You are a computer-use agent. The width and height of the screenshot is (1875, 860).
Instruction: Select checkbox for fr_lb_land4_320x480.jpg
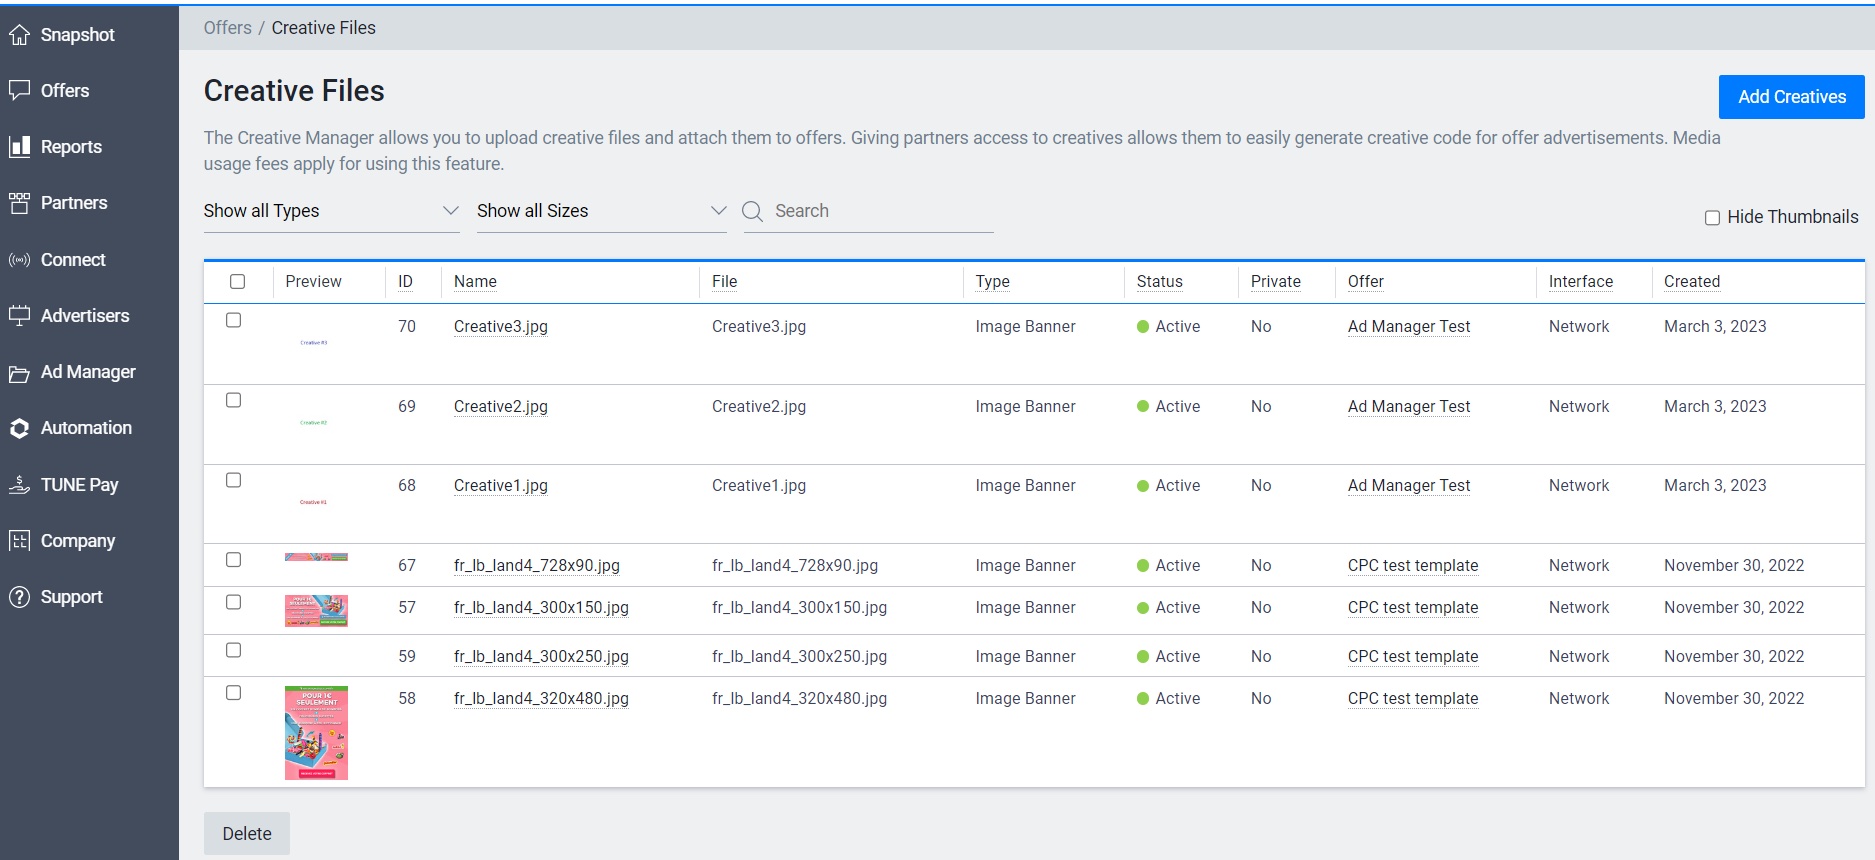[233, 692]
